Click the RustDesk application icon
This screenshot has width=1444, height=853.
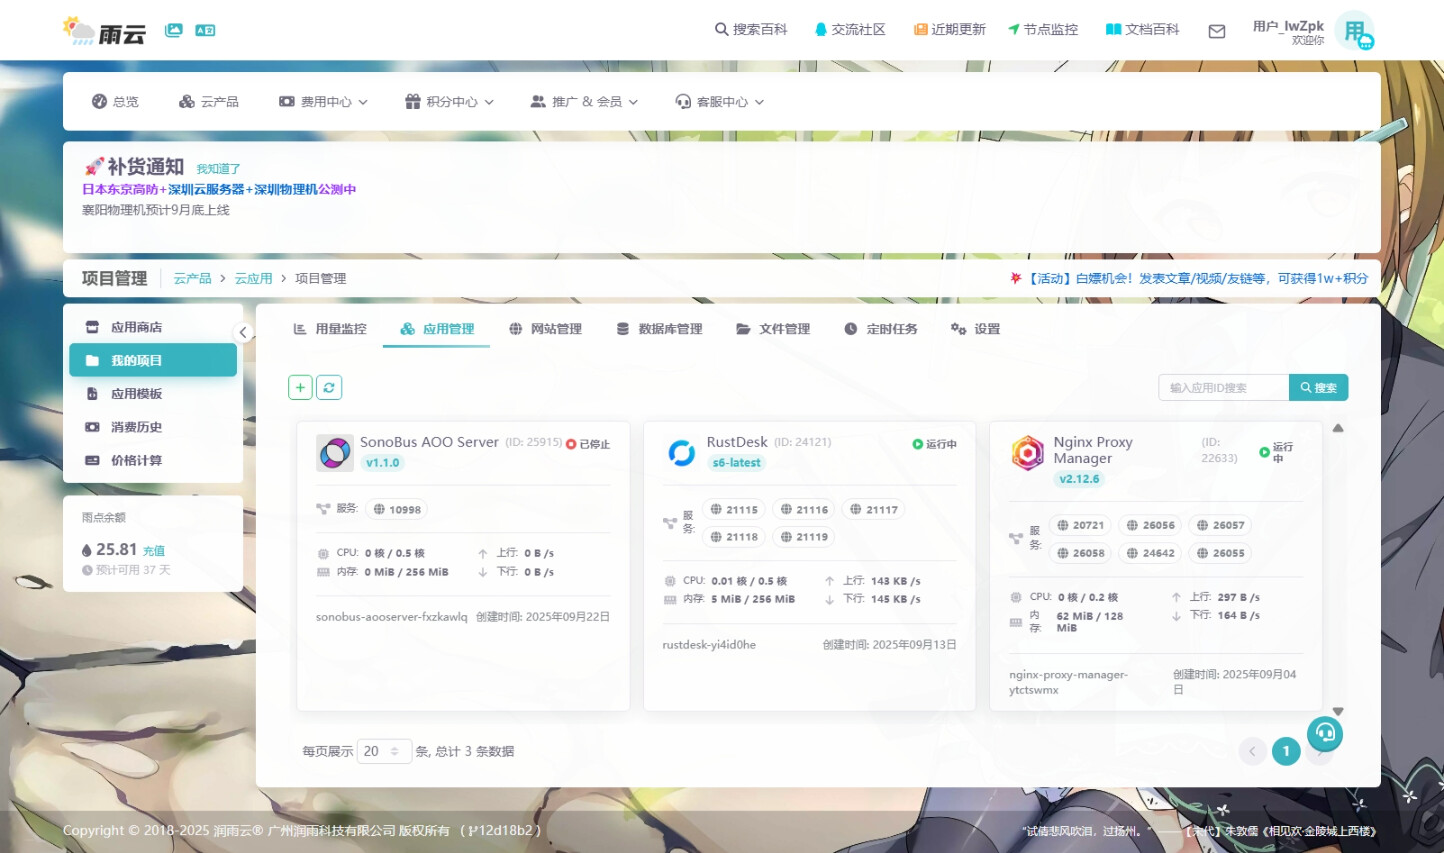click(x=681, y=453)
